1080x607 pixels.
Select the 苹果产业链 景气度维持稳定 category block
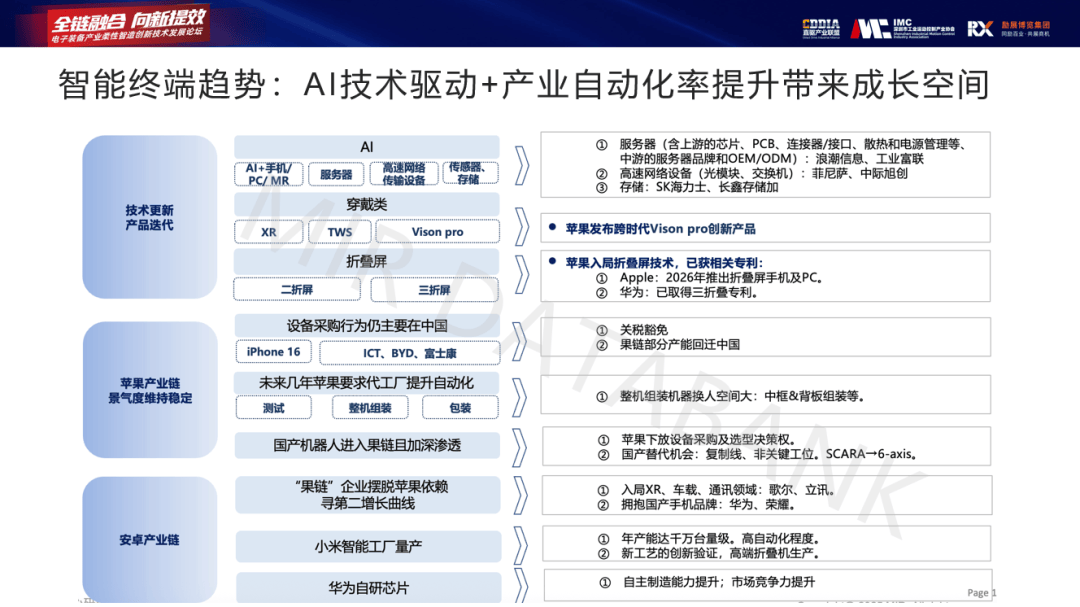(149, 390)
